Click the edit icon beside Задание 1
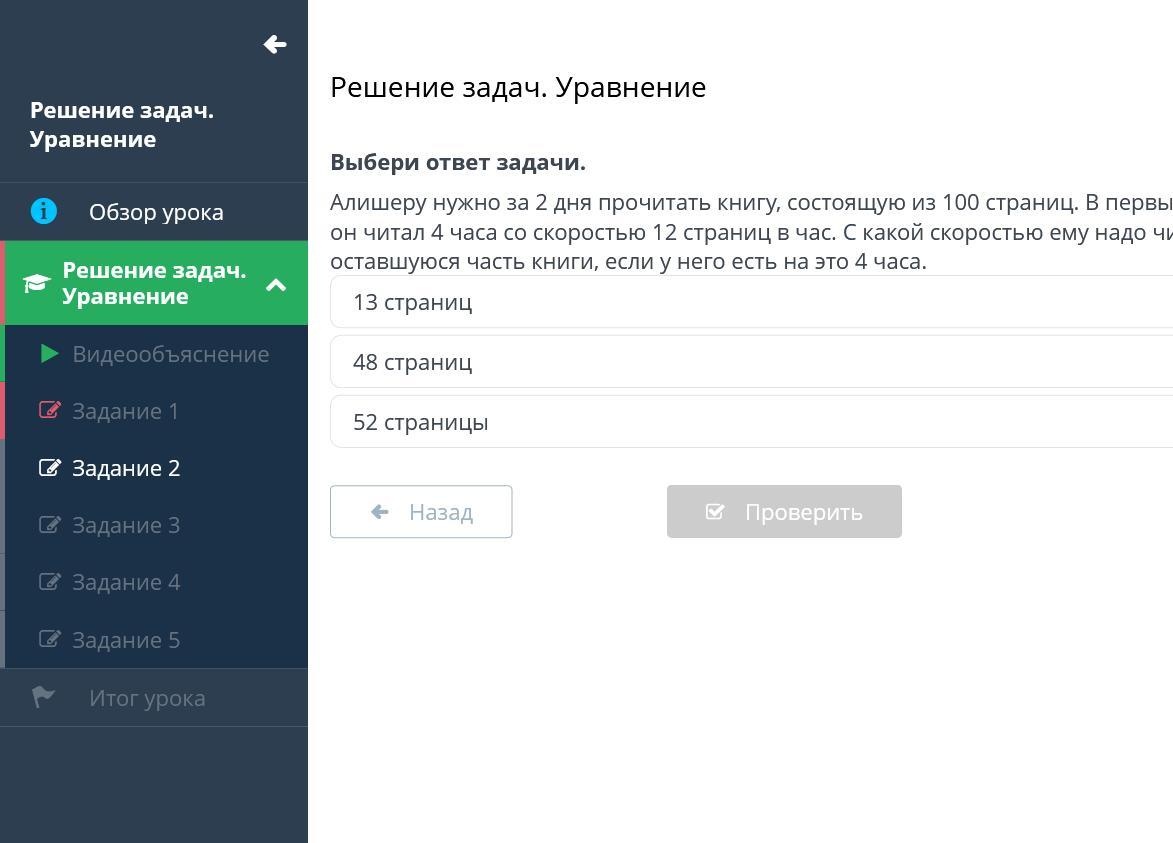 (49, 411)
